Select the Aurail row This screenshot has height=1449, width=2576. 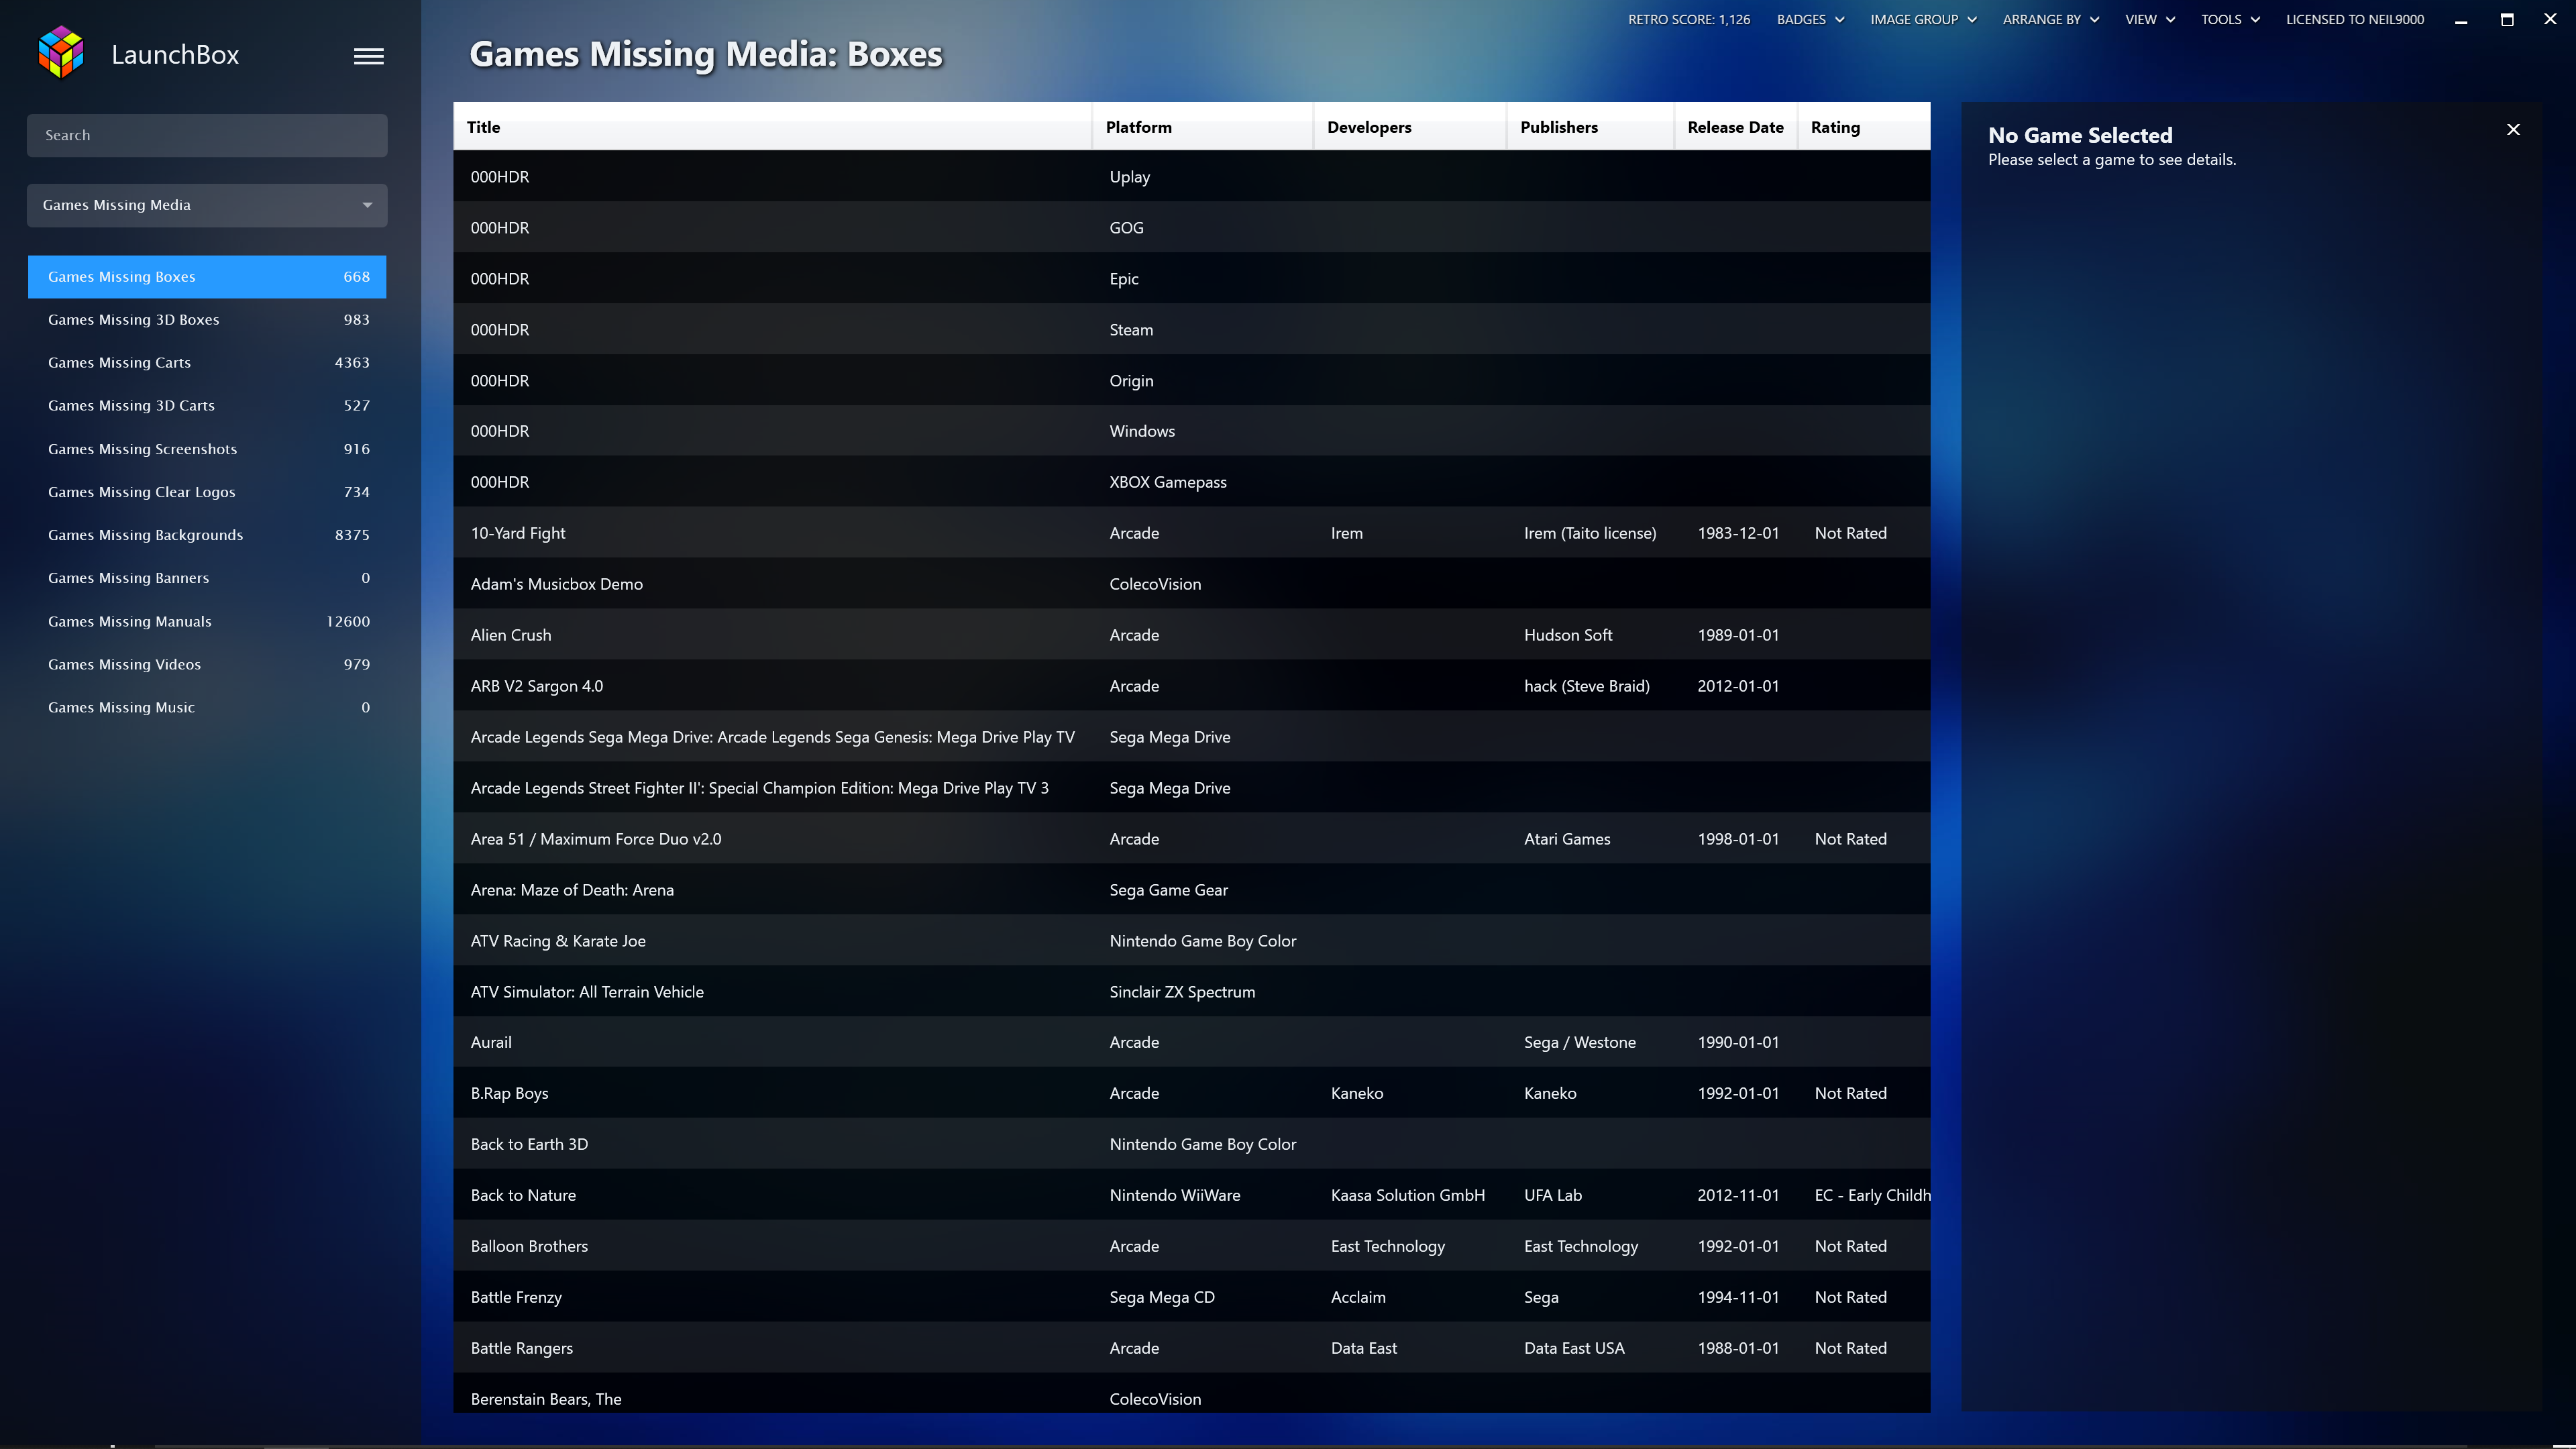(1191, 1042)
